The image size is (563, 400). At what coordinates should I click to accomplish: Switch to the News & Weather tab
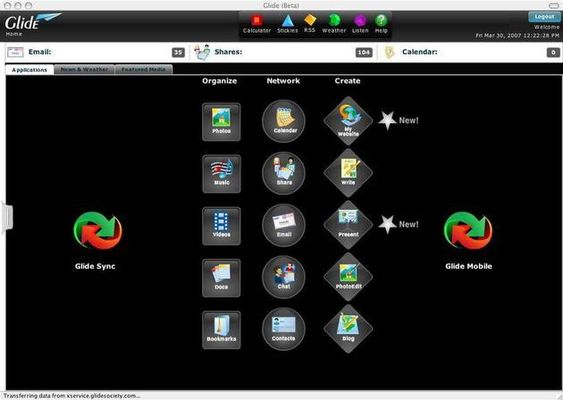click(84, 69)
